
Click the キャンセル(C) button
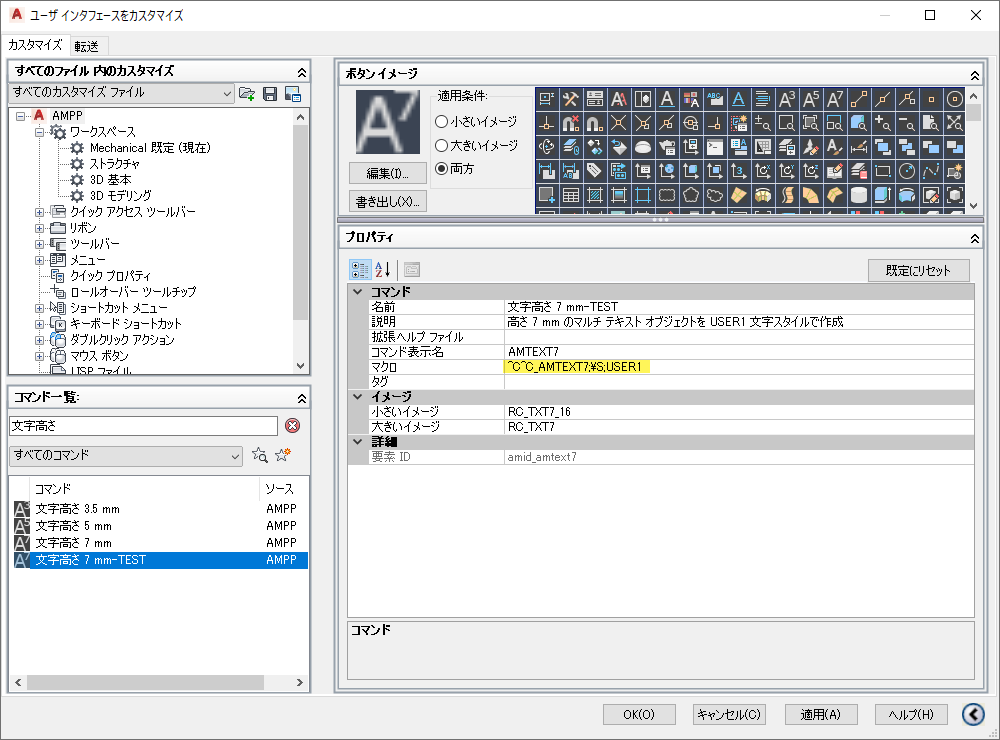coord(729,714)
